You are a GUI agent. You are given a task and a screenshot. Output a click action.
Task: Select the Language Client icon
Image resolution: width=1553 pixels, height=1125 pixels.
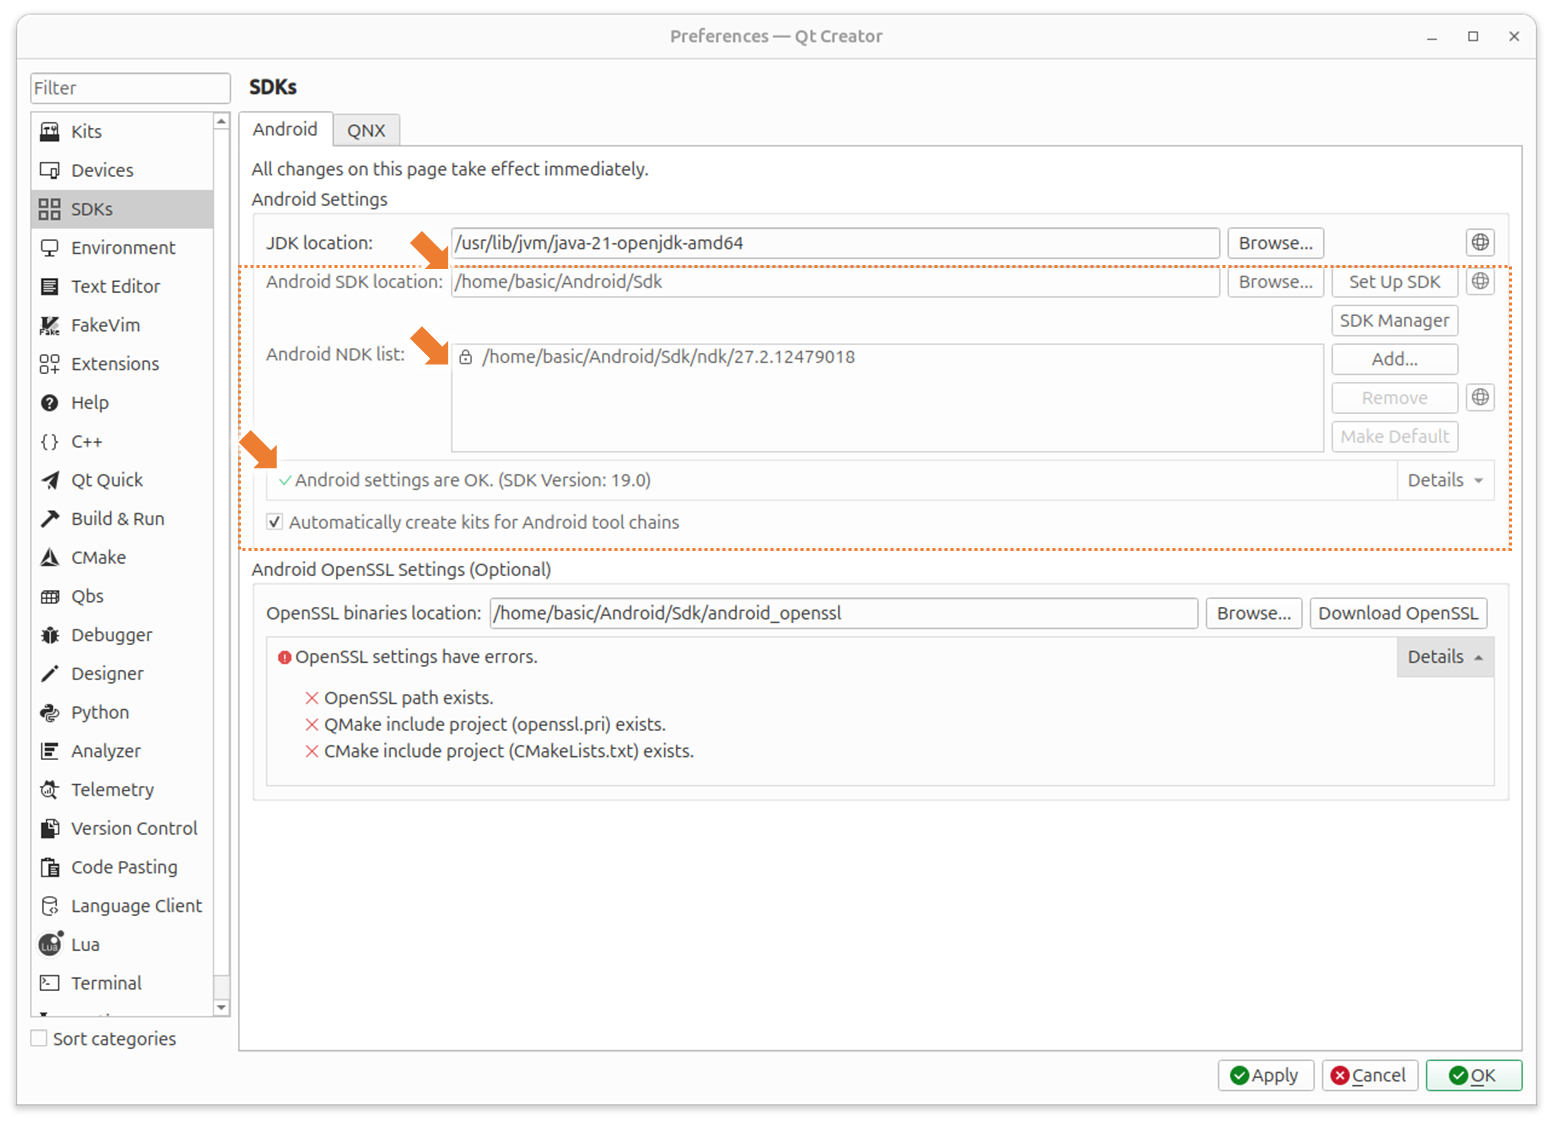pyautogui.click(x=49, y=906)
